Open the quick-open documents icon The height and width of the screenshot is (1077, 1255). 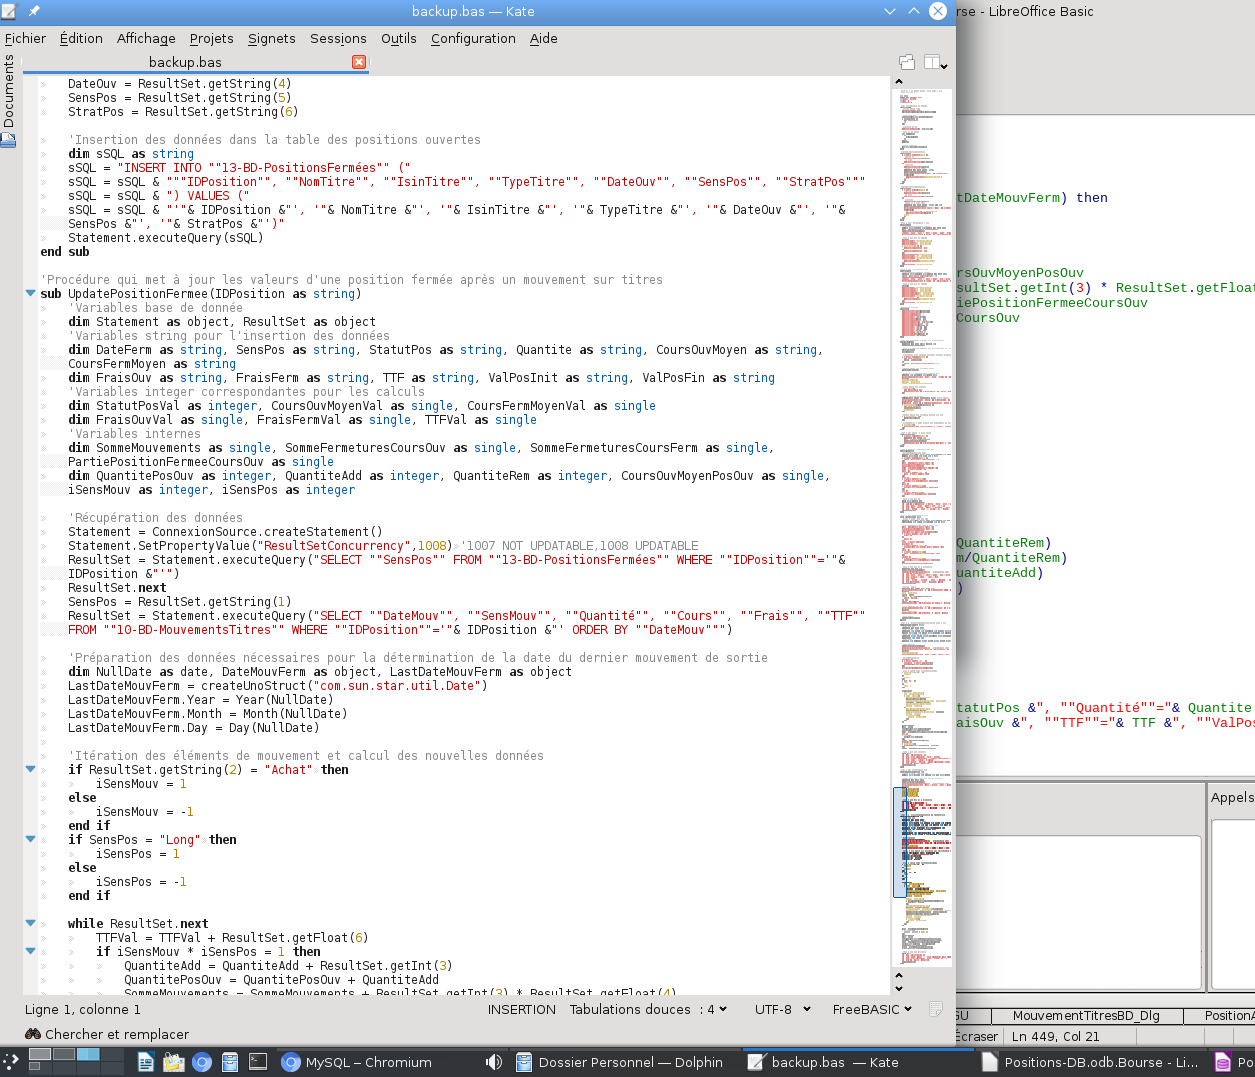(907, 62)
